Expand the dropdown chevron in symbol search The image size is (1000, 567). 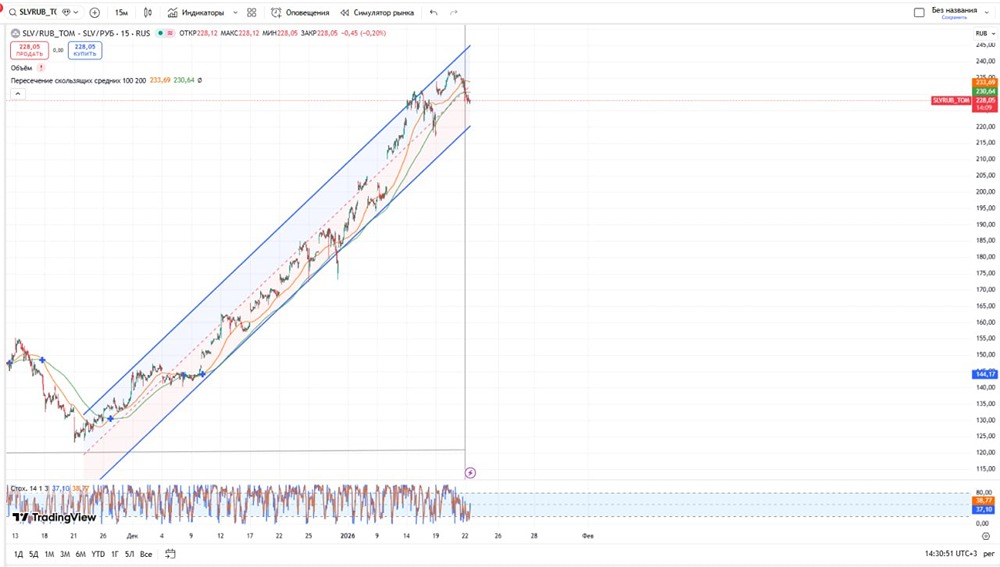tap(76, 12)
